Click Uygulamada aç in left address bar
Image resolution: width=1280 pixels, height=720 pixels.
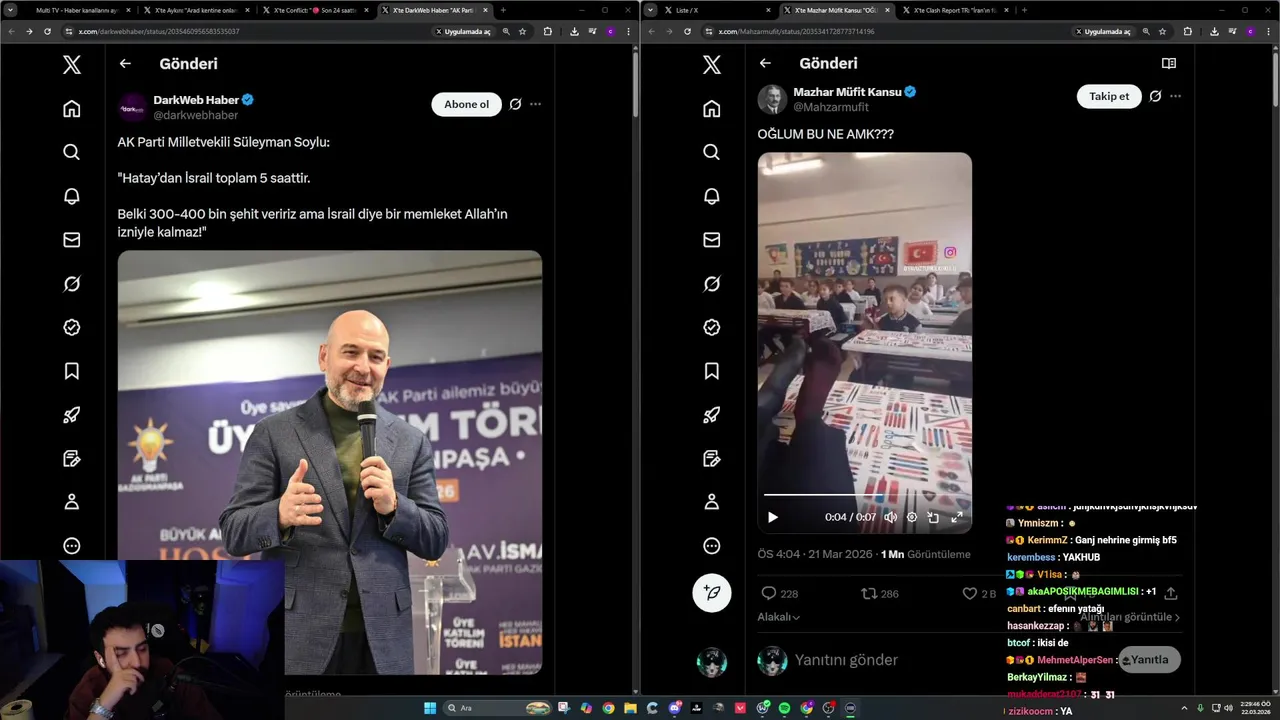pyautogui.click(x=463, y=31)
